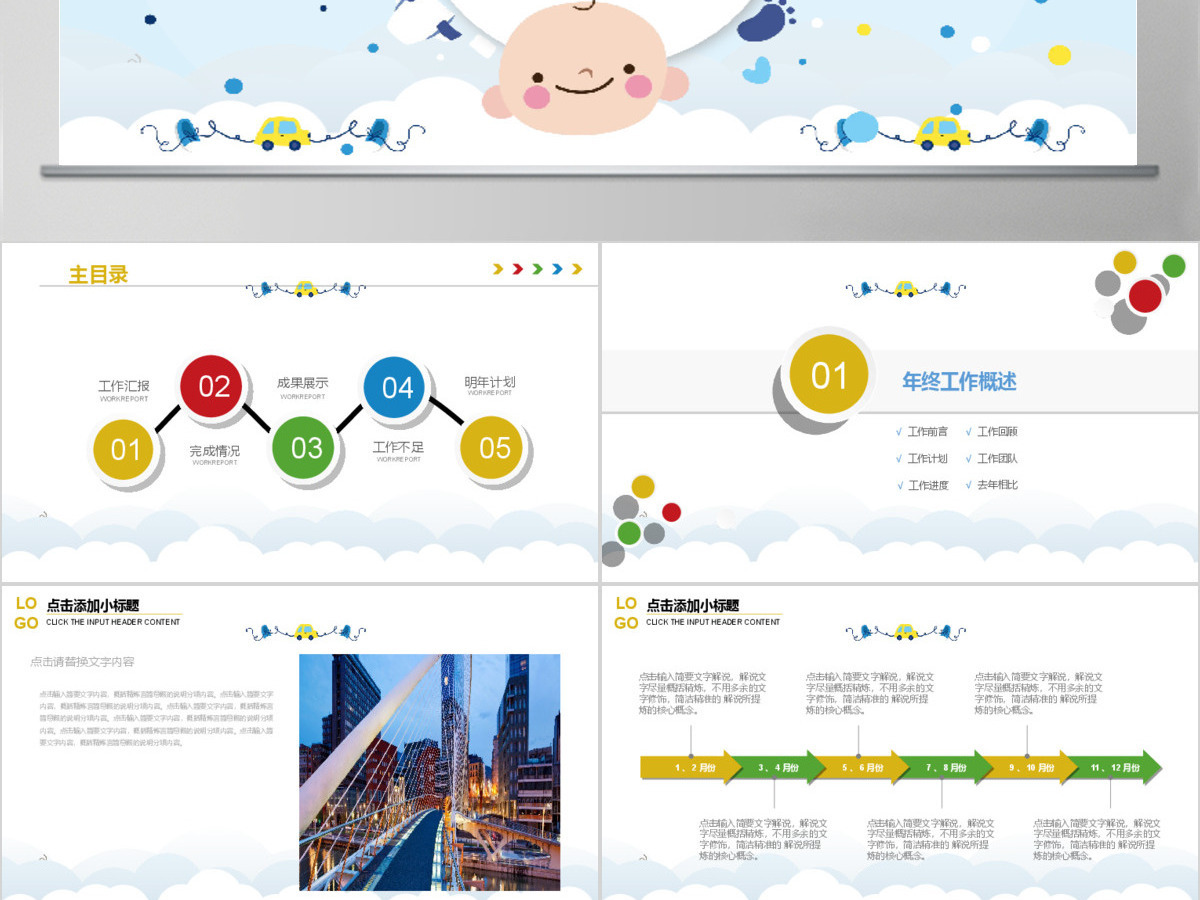Click the 明年计划 label
The width and height of the screenshot is (1200, 900).
click(x=490, y=382)
